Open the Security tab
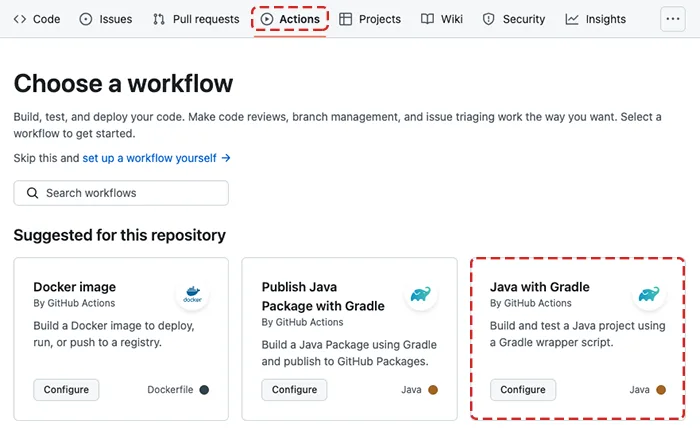This screenshot has height=428, width=700. click(x=514, y=19)
